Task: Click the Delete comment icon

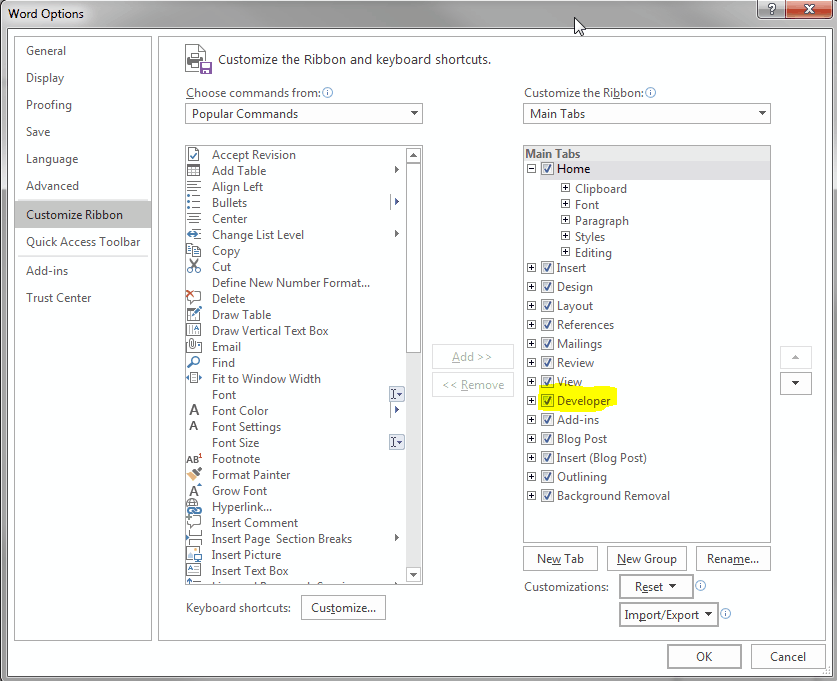Action: tap(193, 298)
